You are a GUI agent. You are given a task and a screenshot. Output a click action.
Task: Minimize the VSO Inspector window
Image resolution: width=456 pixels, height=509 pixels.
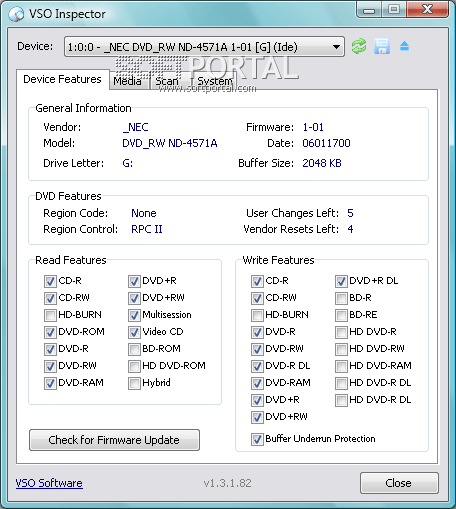point(368,10)
